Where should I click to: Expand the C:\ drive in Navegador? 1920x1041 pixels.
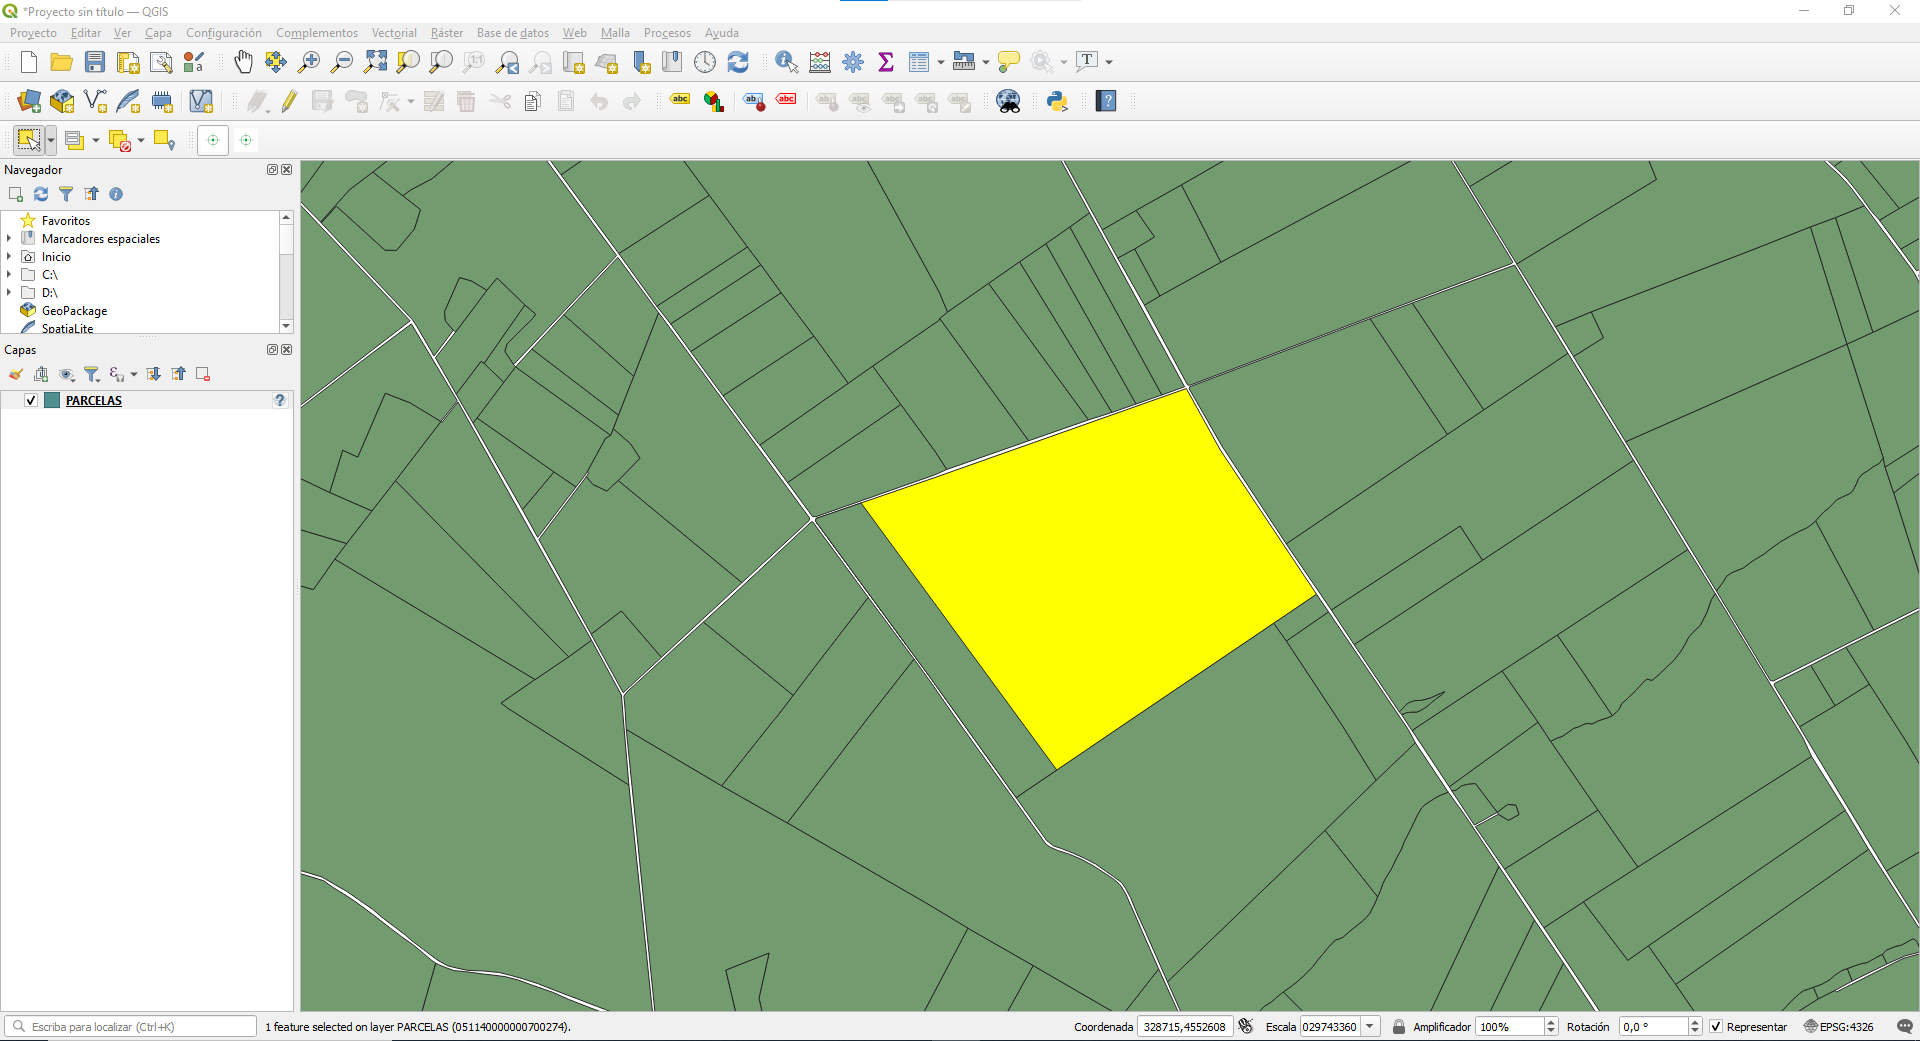(x=10, y=275)
